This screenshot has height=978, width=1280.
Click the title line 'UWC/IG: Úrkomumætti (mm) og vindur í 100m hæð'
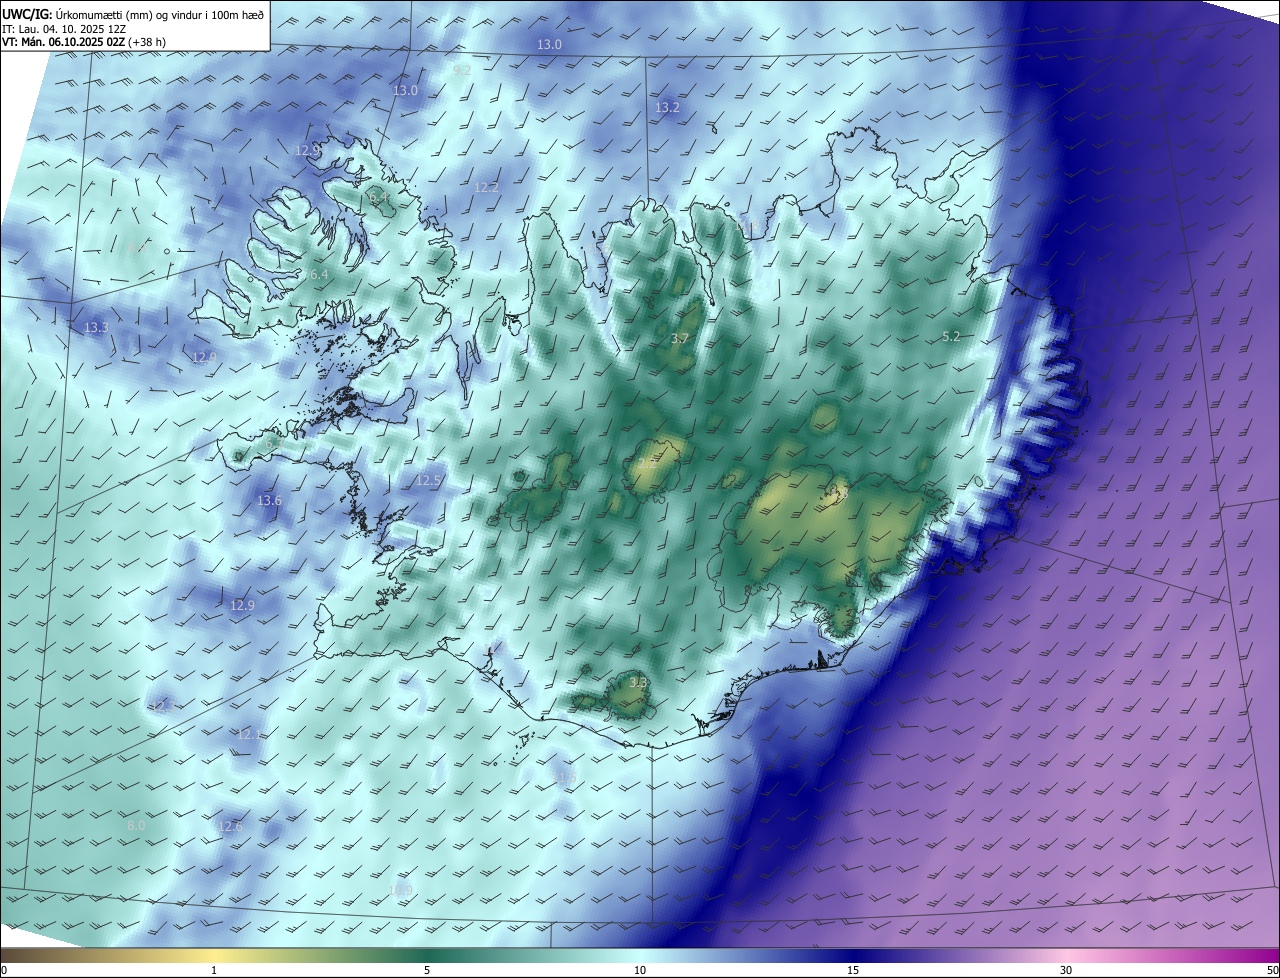click(x=133, y=14)
